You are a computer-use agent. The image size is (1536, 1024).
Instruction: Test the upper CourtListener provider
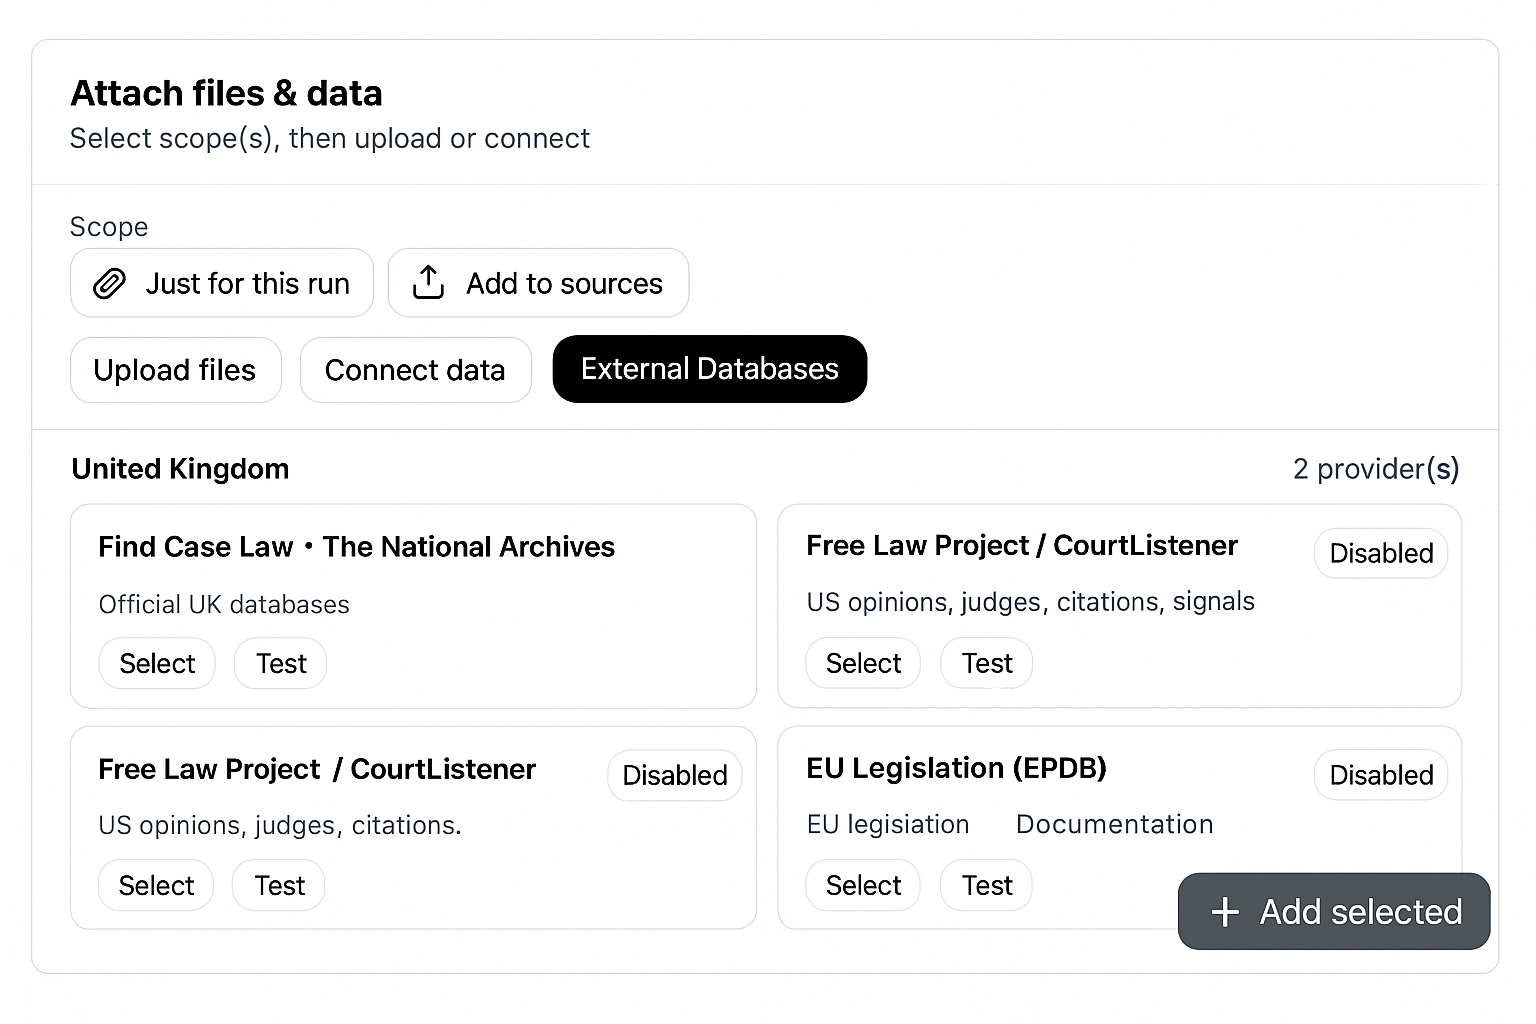click(x=985, y=663)
